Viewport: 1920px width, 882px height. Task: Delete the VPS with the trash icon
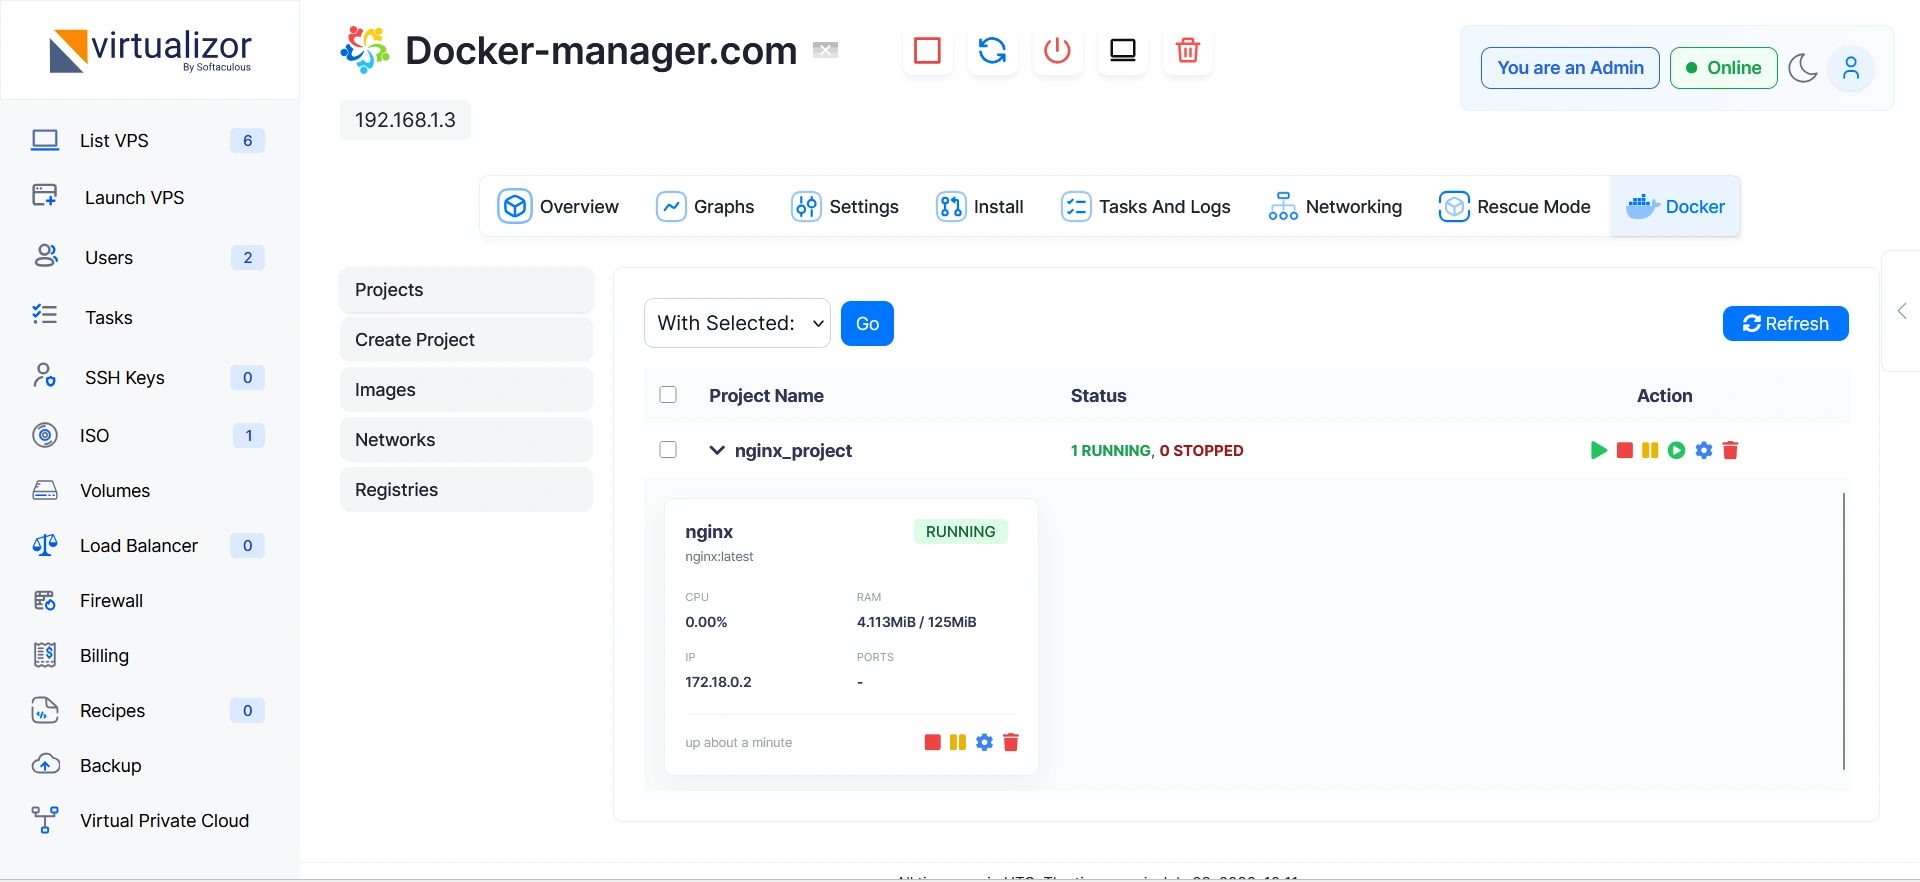[1188, 50]
